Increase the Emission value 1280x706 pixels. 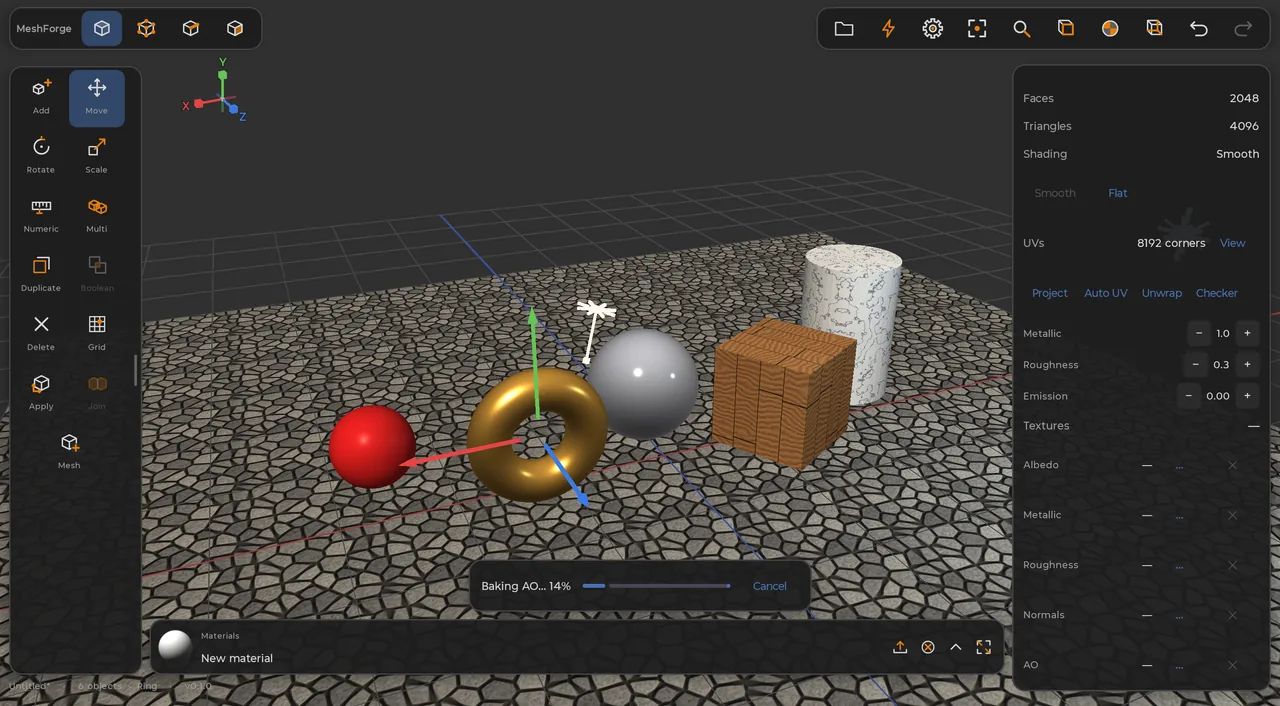tap(1247, 396)
